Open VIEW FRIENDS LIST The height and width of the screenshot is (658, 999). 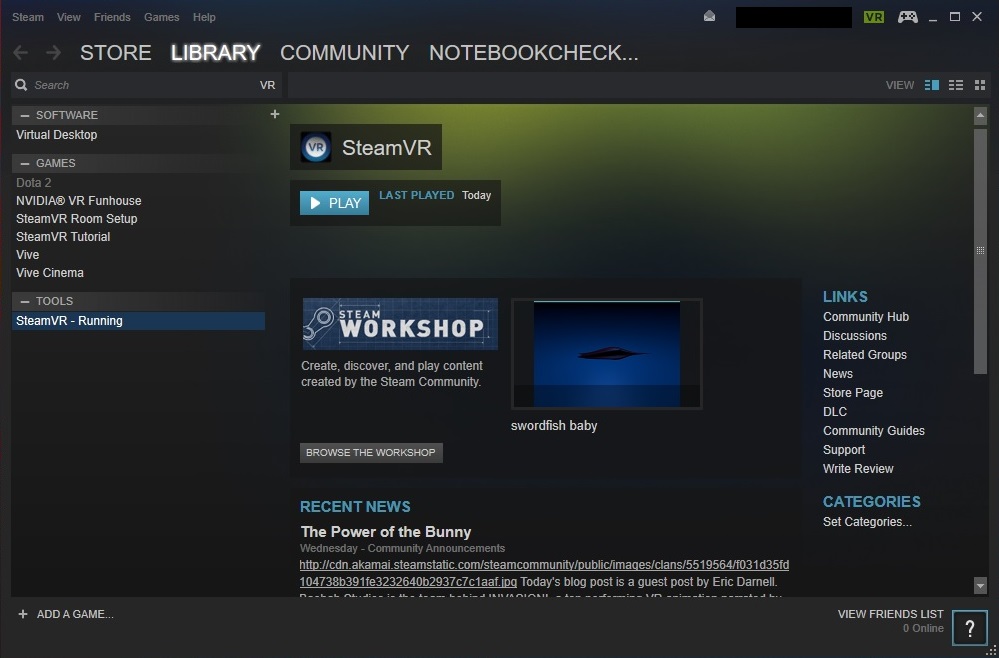click(x=891, y=614)
